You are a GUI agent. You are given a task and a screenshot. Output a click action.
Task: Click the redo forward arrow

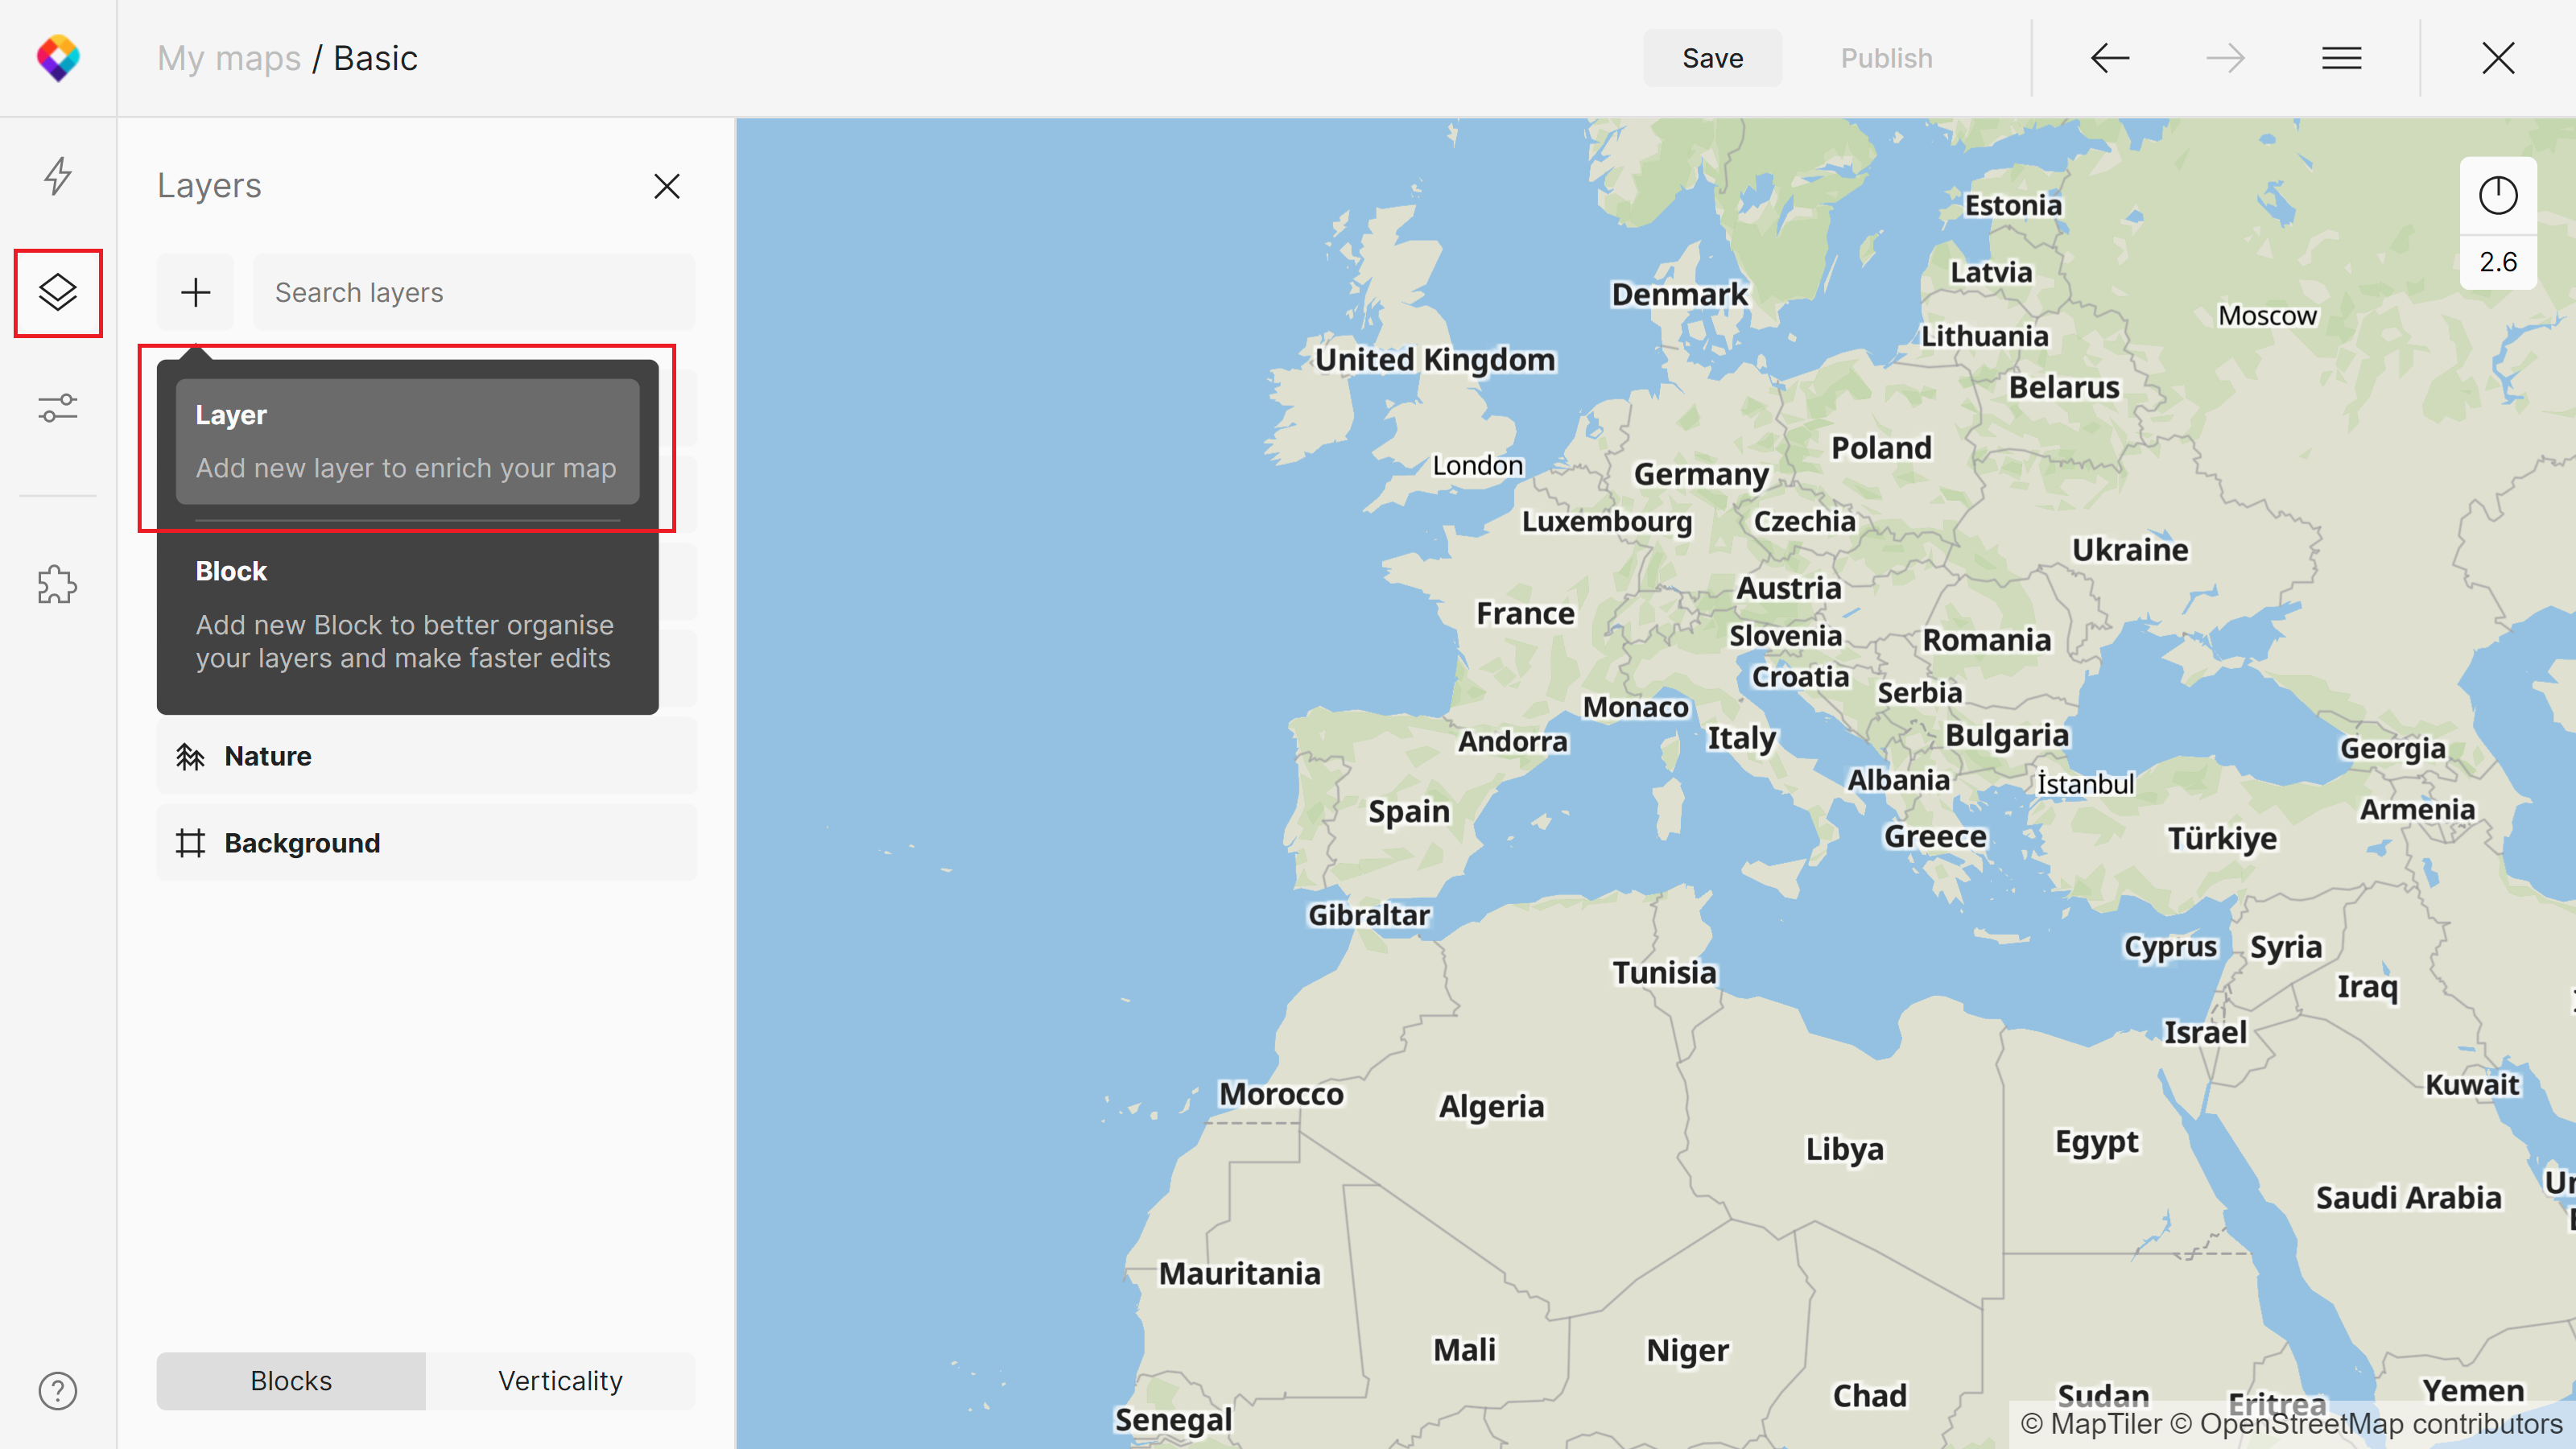(2225, 58)
